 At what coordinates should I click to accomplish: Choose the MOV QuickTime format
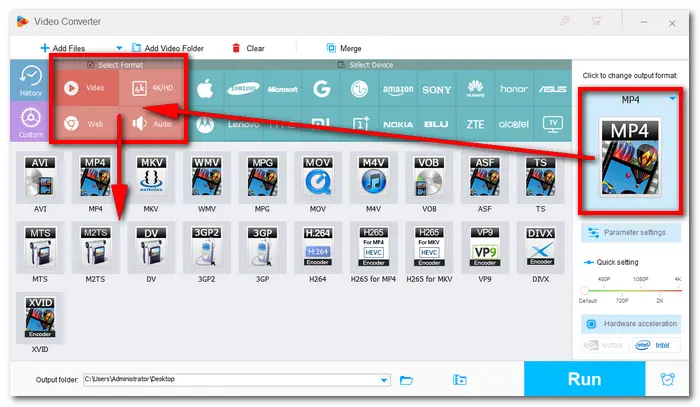318,177
